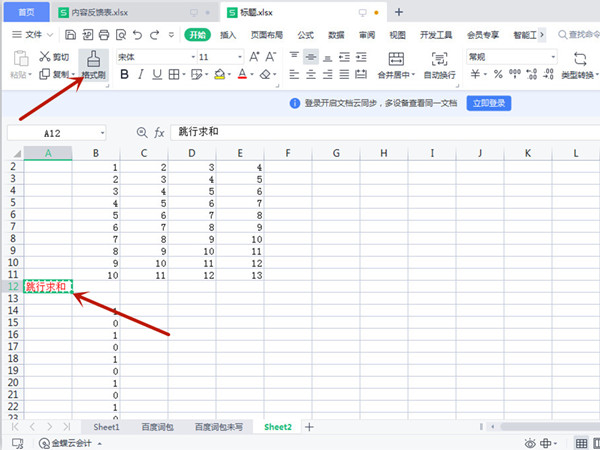The image size is (600, 450).
Task: Switch to the Sheet1 worksheet tab
Action: pyautogui.click(x=106, y=427)
